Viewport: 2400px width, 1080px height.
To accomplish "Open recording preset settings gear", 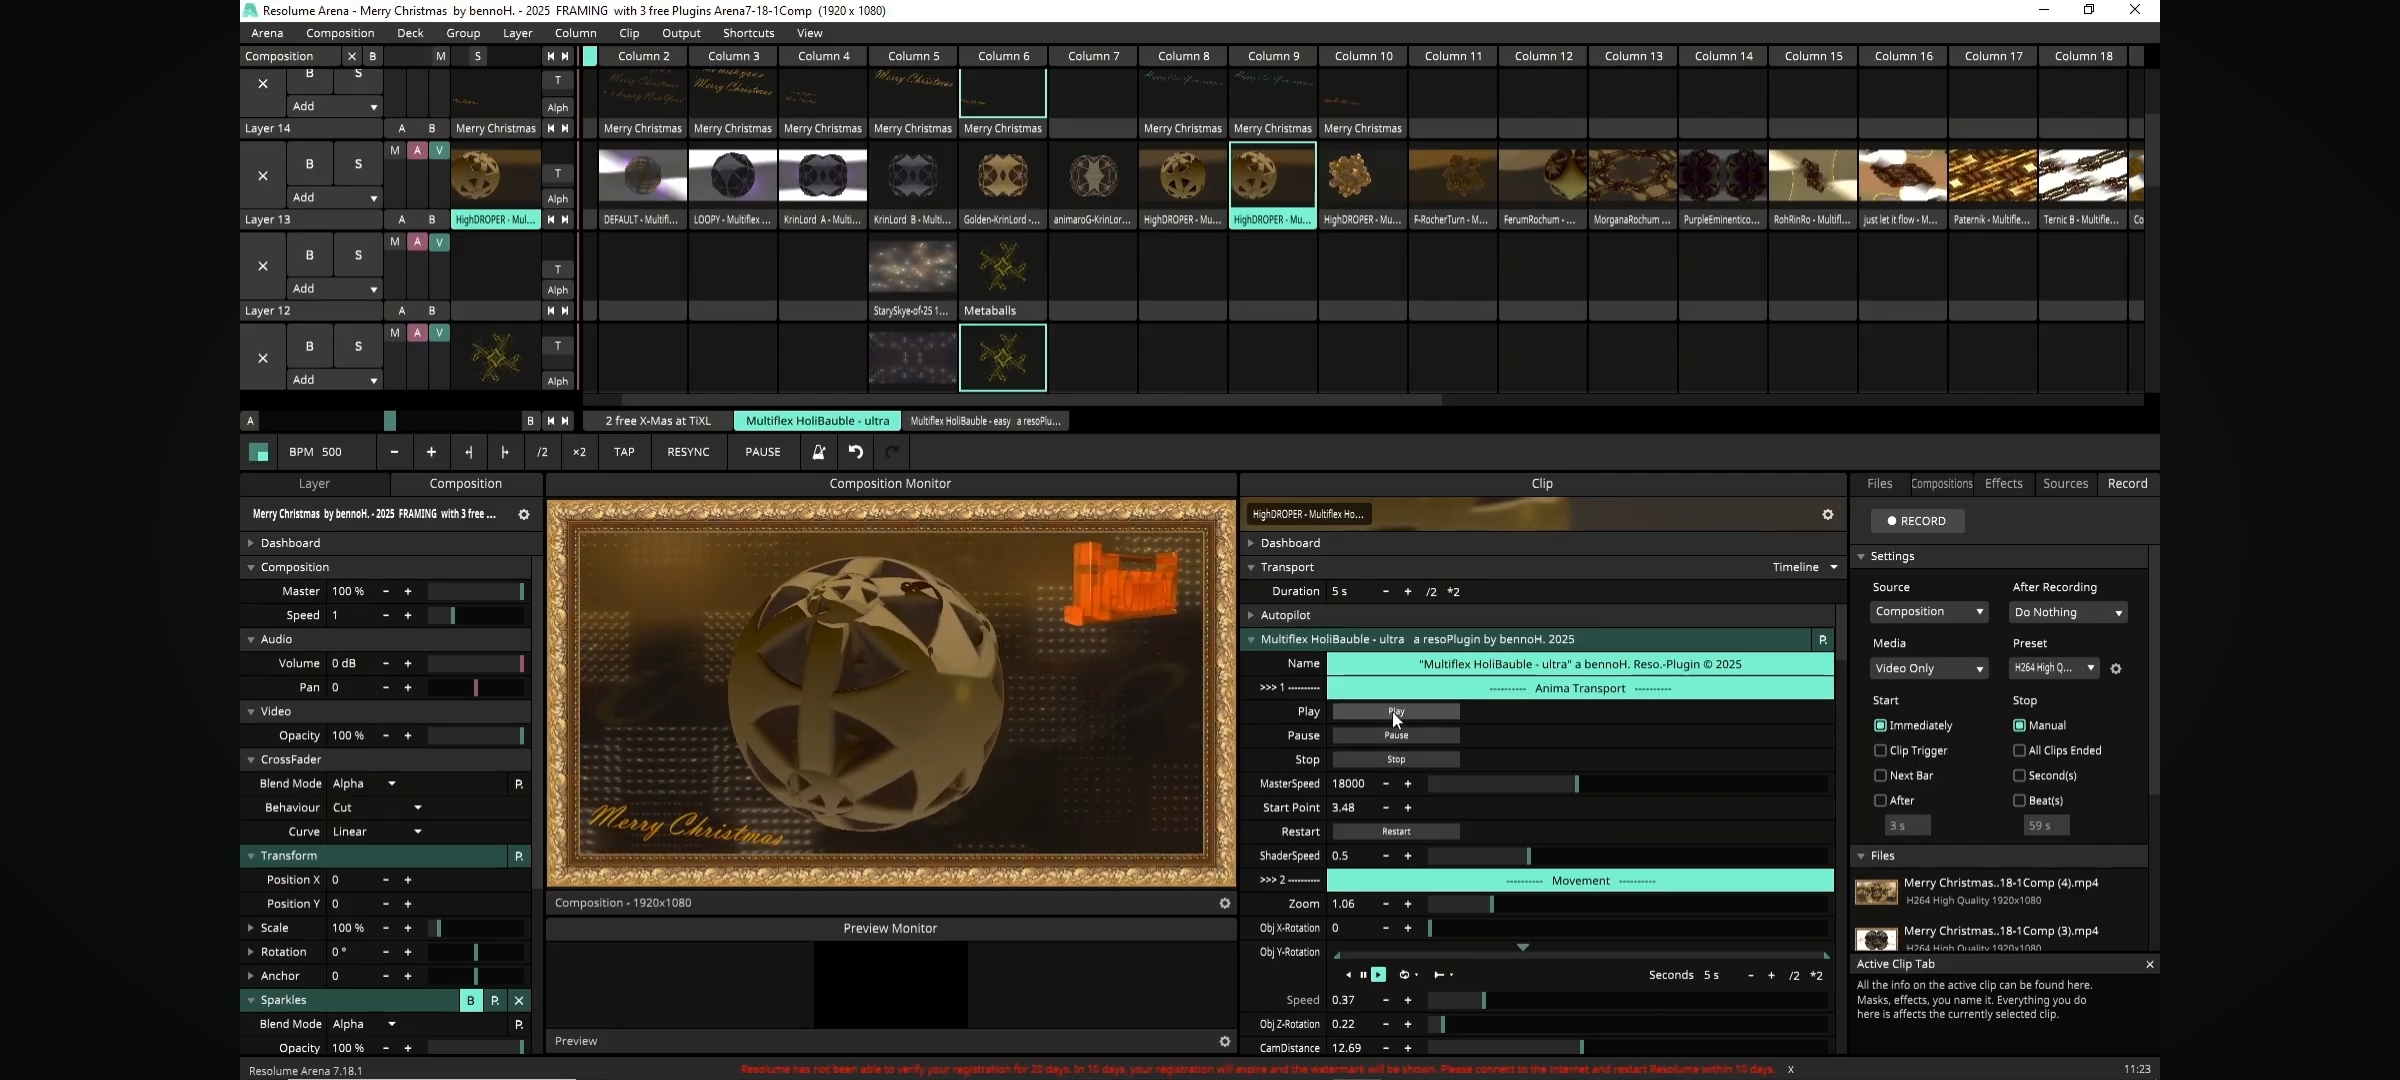I will [x=2116, y=669].
